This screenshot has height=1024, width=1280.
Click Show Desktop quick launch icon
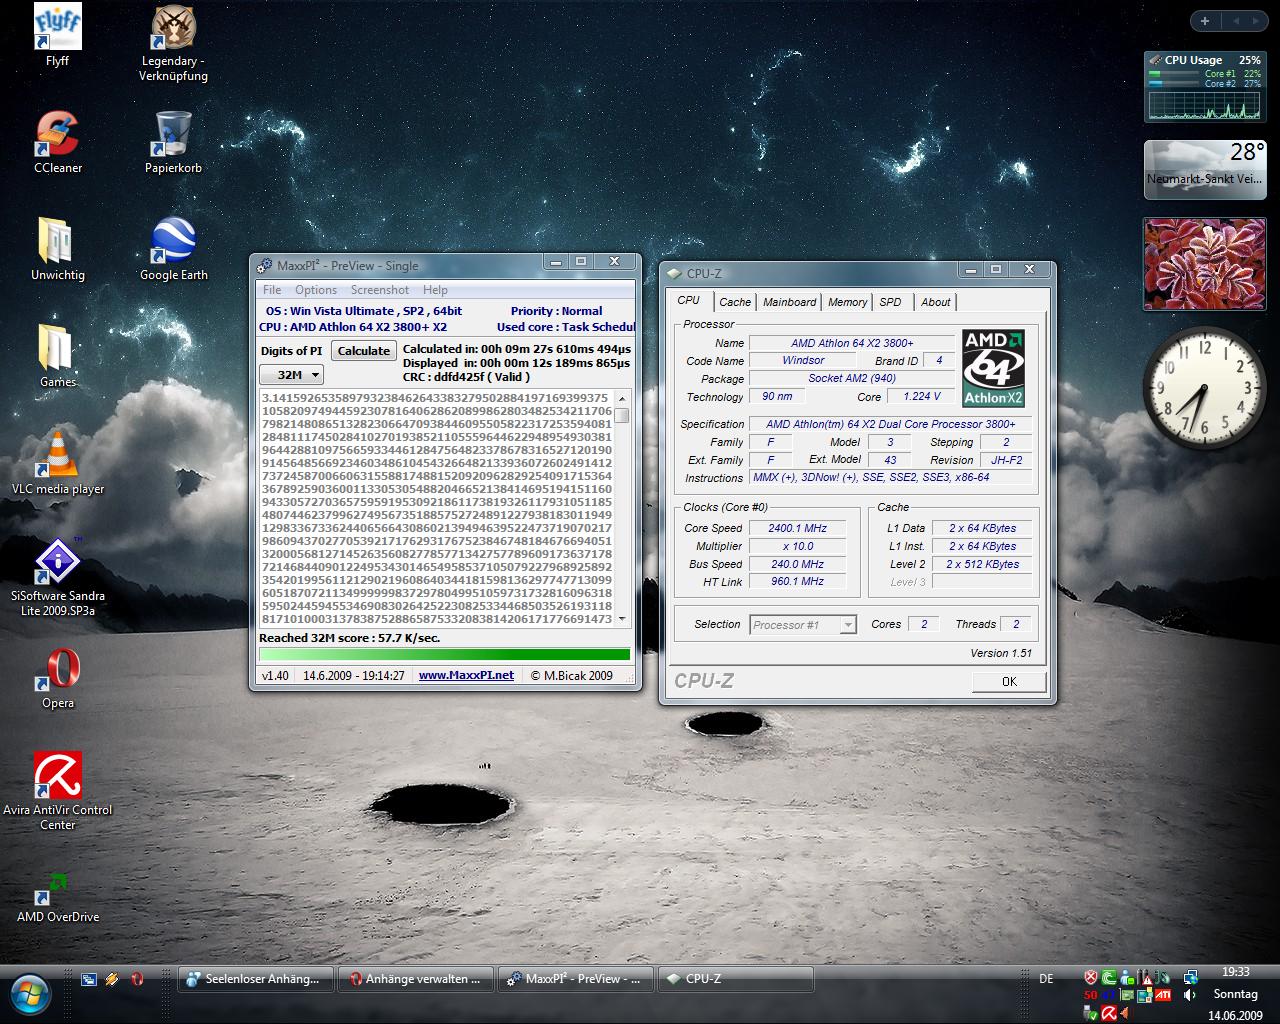click(89, 980)
